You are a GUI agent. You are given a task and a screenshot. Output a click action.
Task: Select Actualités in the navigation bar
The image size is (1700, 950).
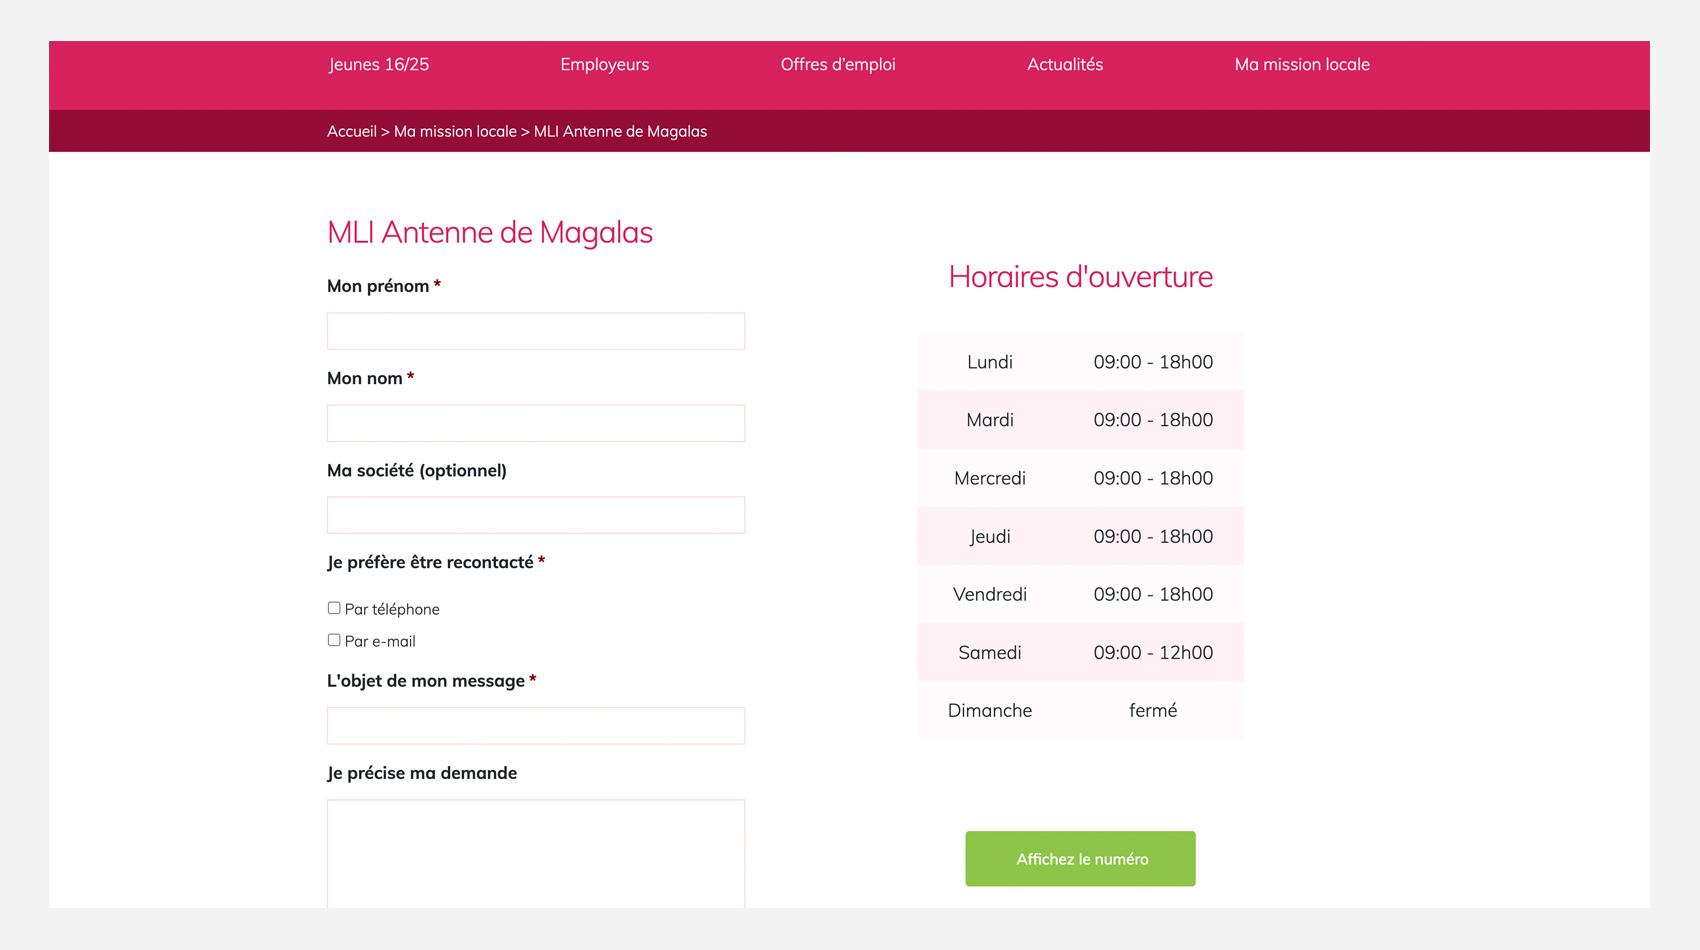[x=1064, y=65]
